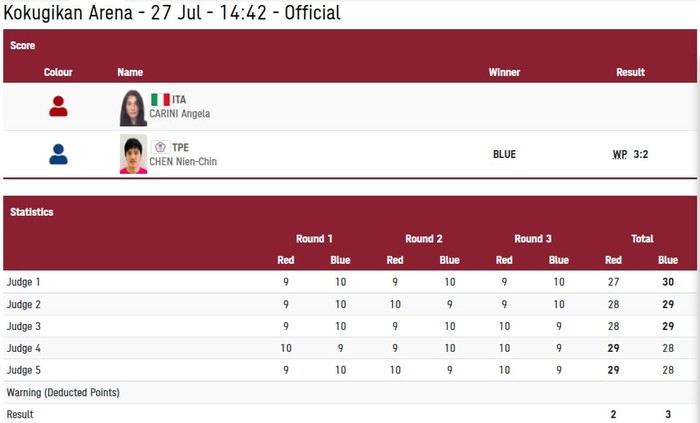The height and width of the screenshot is (423, 700).
Task: Click the BLUE winner cell
Action: point(504,154)
